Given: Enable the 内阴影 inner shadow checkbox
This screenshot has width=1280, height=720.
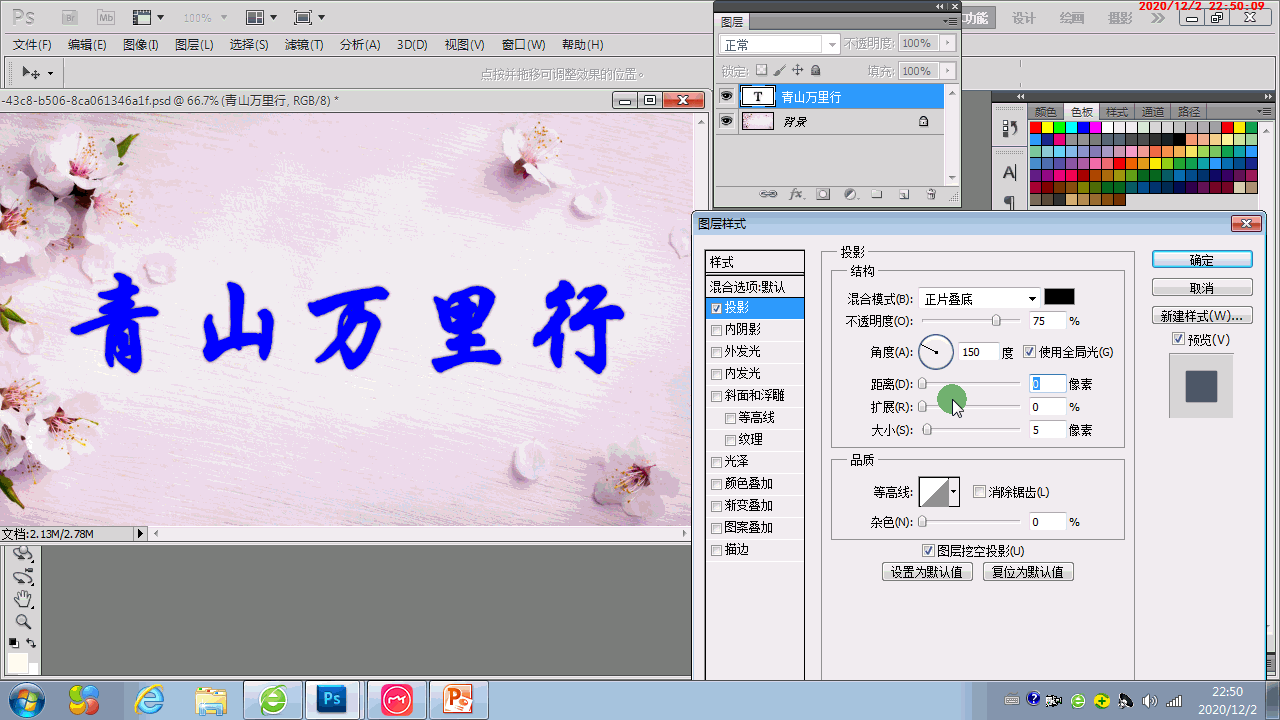Looking at the screenshot, I should point(716,330).
